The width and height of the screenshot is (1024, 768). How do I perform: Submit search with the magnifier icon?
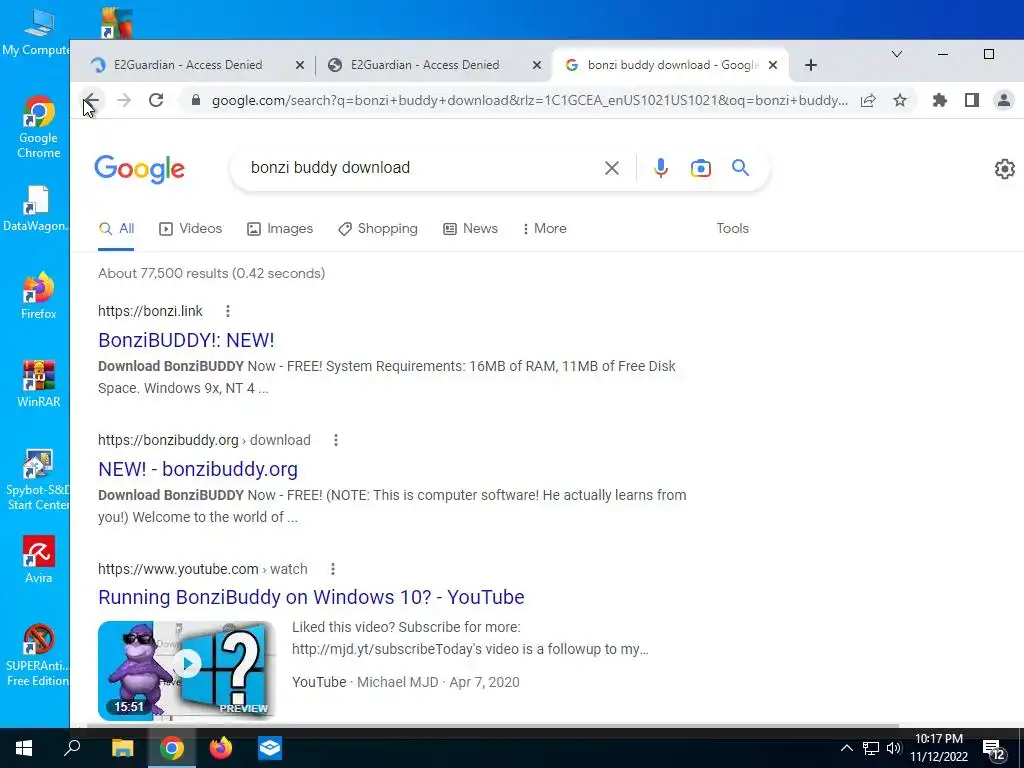pyautogui.click(x=741, y=168)
